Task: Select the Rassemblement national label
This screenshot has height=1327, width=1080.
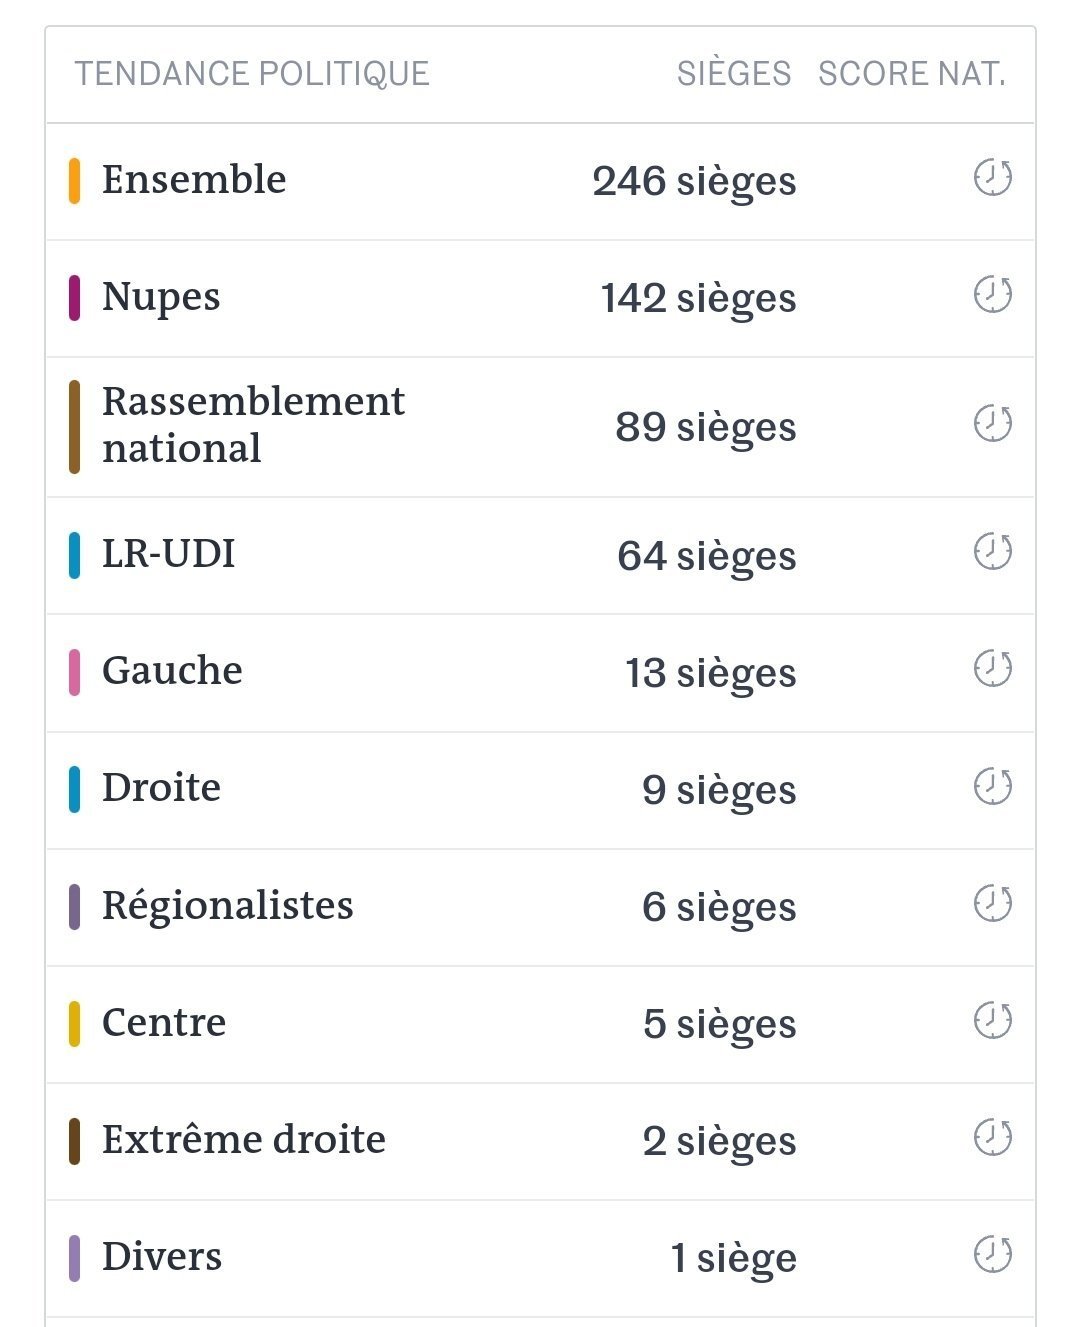Action: click(x=253, y=424)
